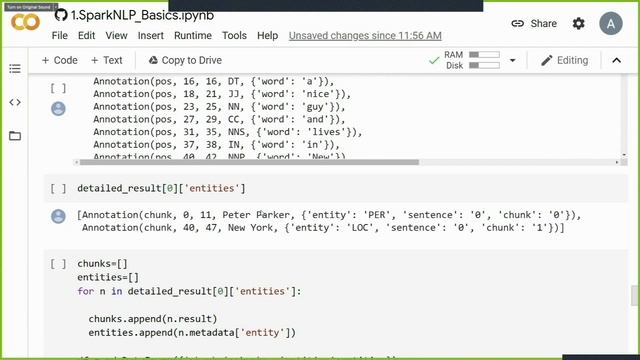This screenshot has height=360, width=640.
Task: Open the code snippets sidebar icon
Action: (x=15, y=102)
